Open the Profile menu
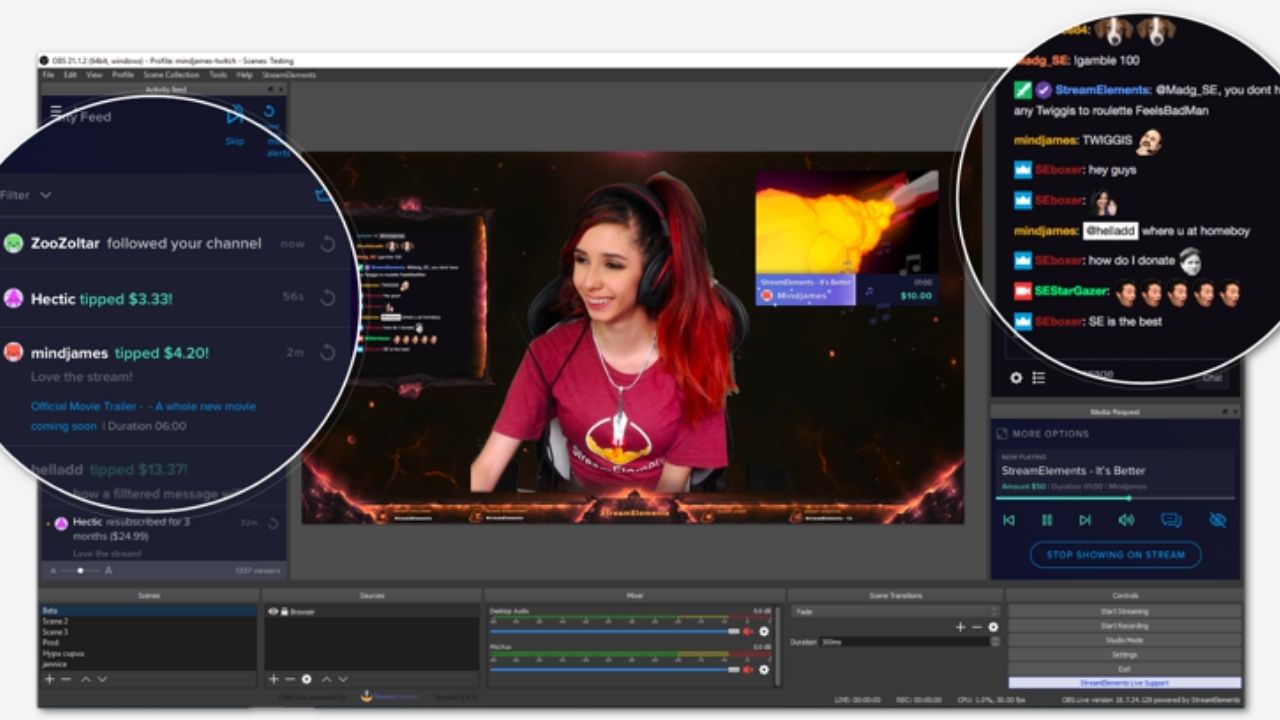The height and width of the screenshot is (720, 1280). coord(123,75)
